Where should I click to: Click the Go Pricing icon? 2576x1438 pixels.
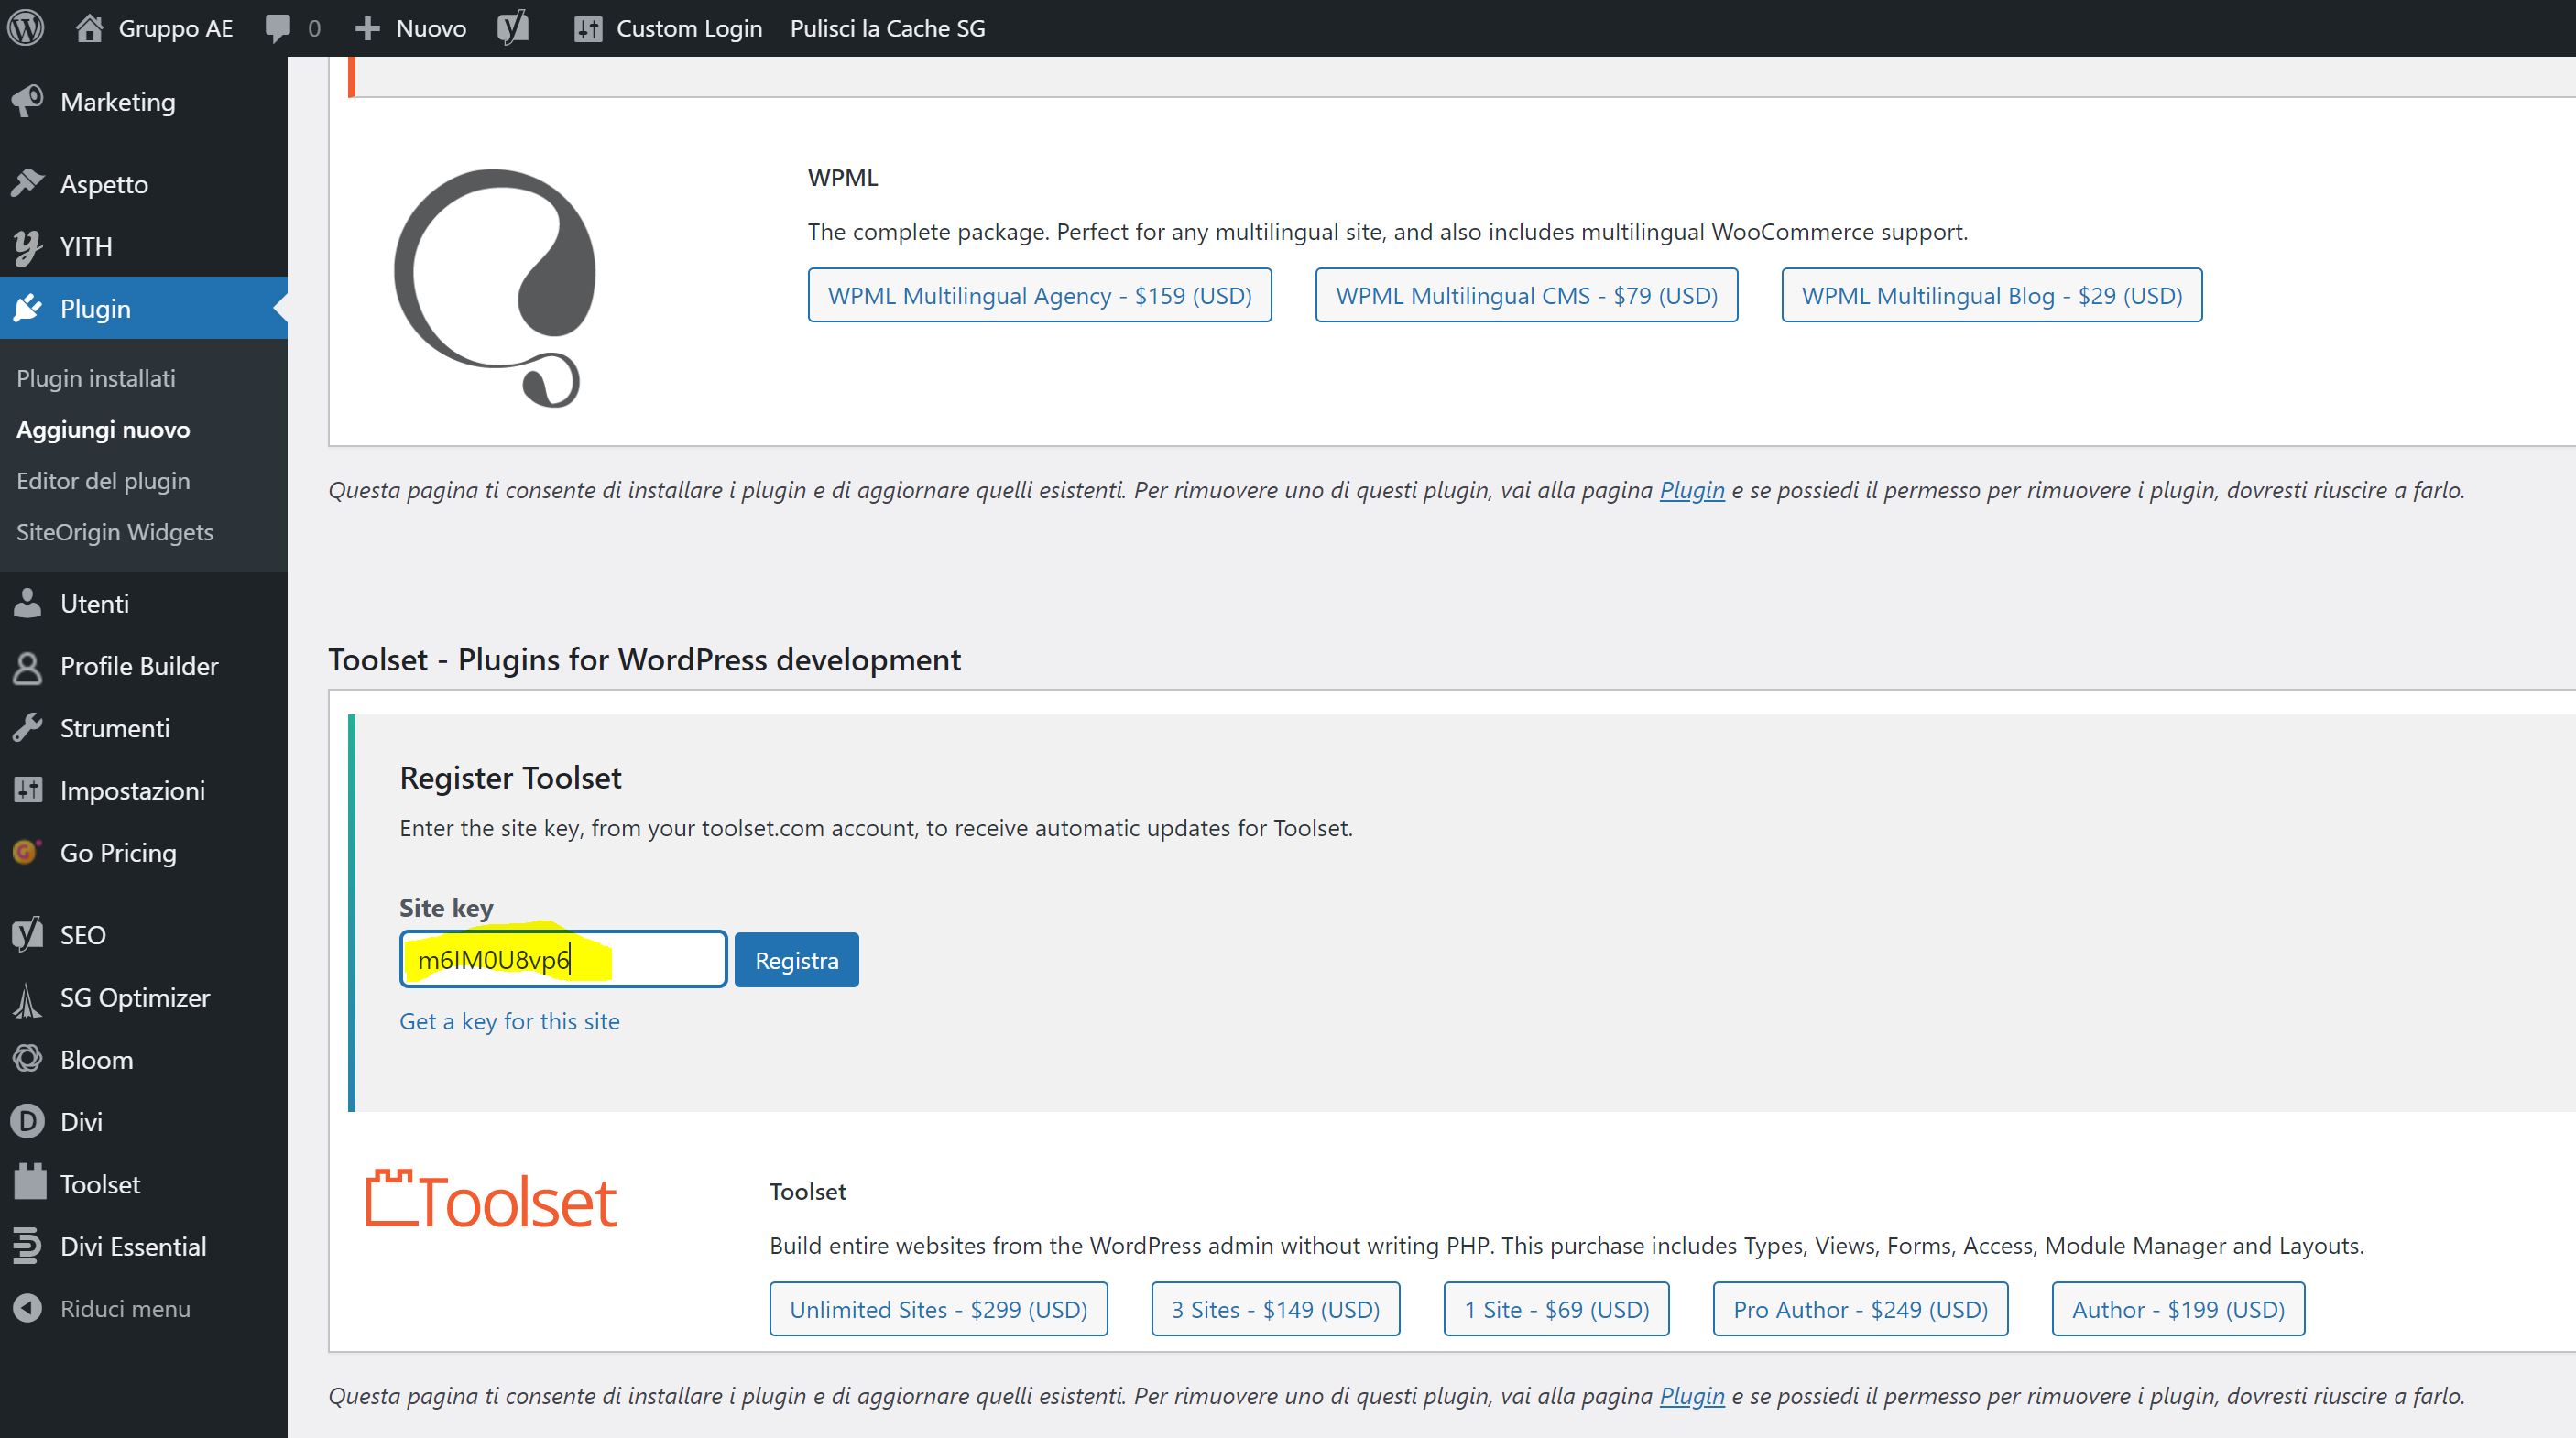(26, 852)
